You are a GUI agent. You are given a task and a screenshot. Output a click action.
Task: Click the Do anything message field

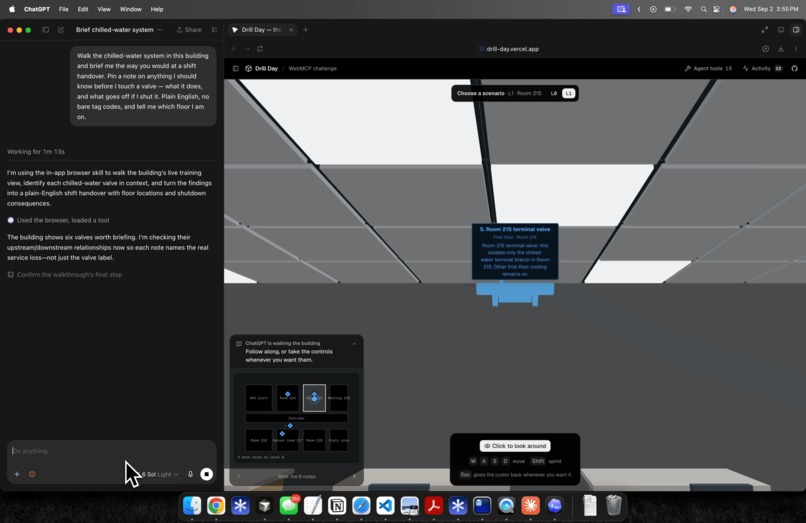[x=112, y=451]
